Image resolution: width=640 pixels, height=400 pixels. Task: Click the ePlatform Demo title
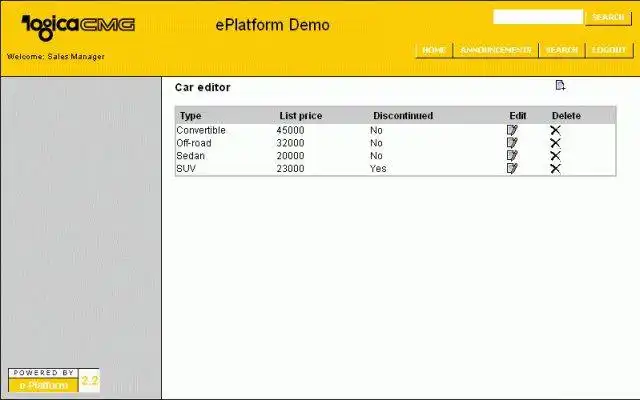[272, 25]
